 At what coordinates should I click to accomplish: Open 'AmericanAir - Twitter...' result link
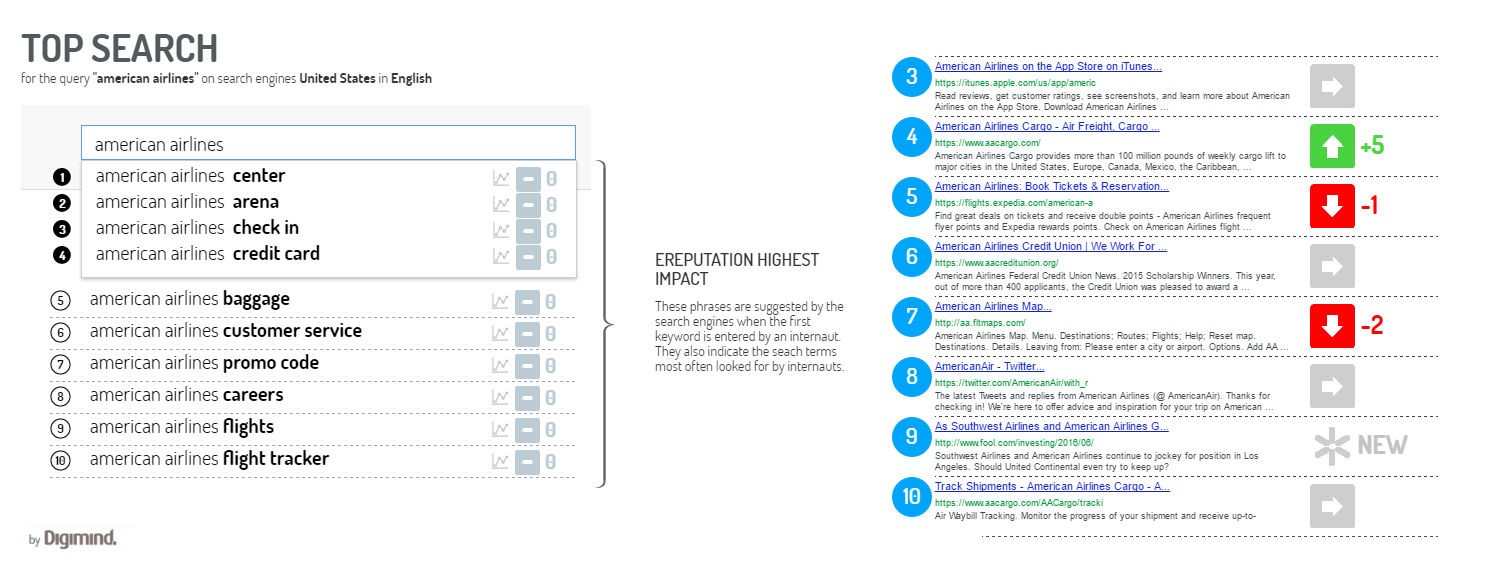[990, 367]
